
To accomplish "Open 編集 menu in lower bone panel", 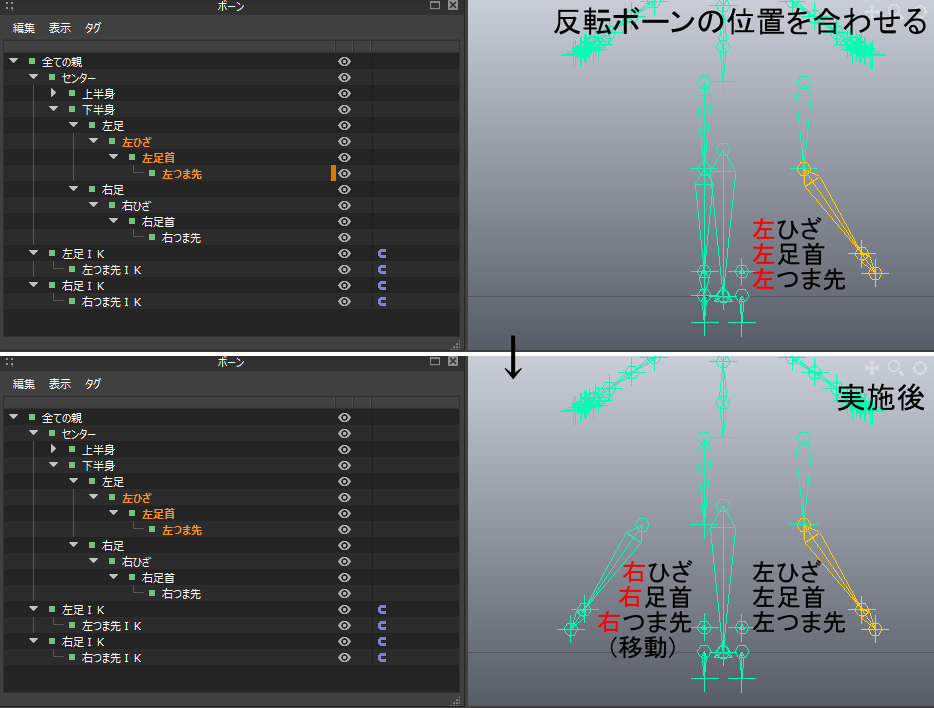I will pyautogui.click(x=24, y=384).
